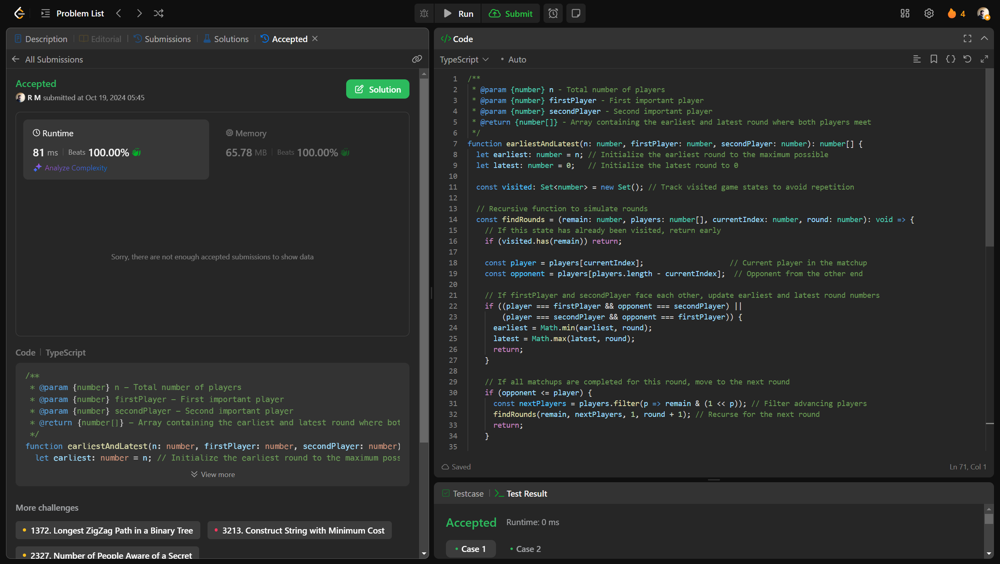
Task: Open 1372. Longest ZigZag Path challenge
Action: coord(108,530)
